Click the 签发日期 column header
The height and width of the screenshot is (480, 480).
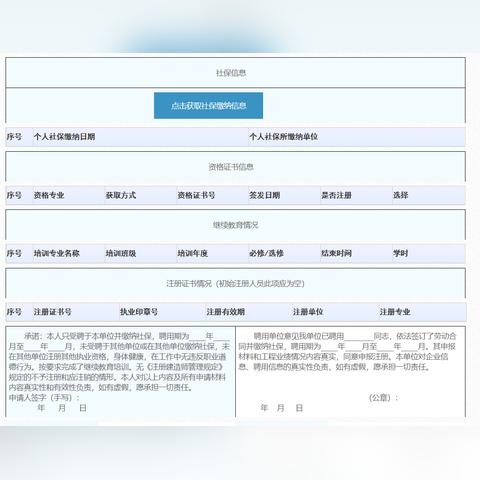(x=265, y=195)
